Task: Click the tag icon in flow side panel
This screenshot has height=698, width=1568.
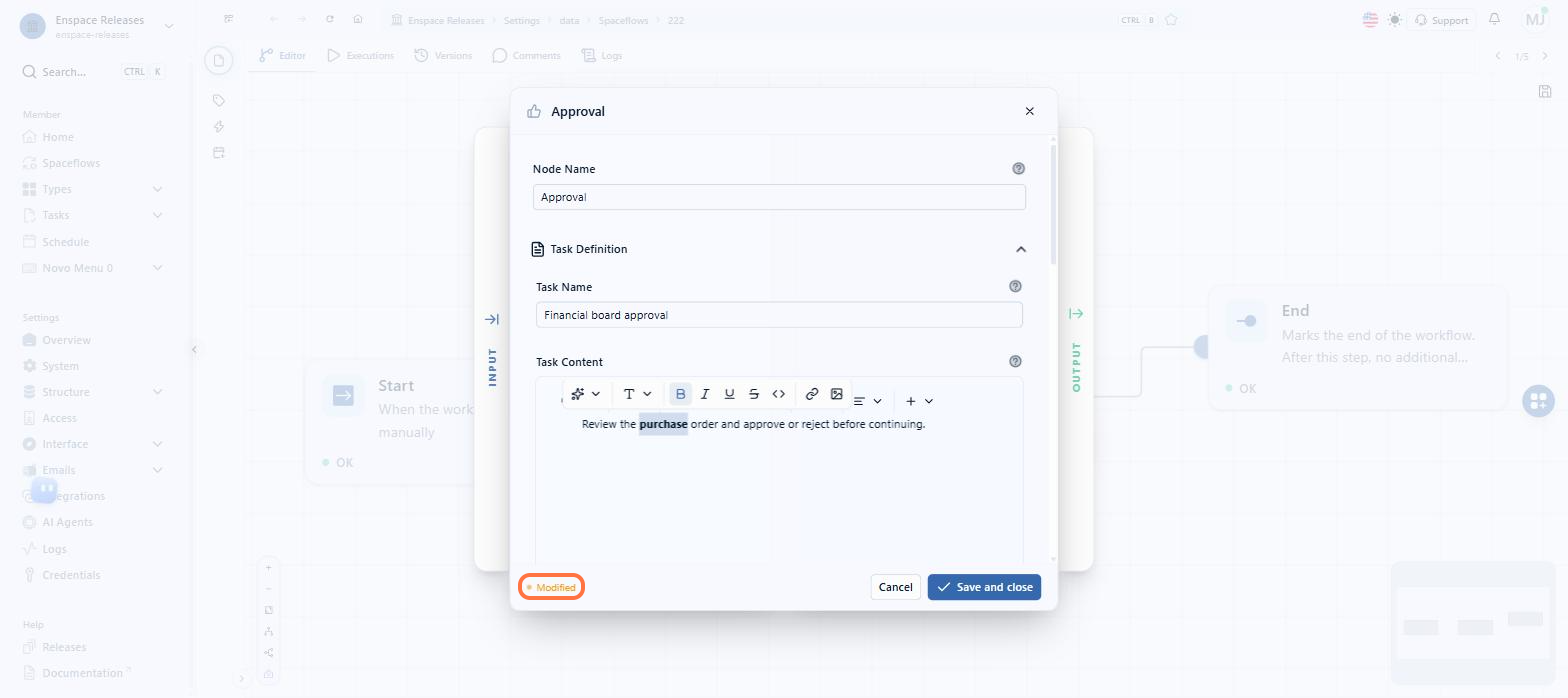Action: pos(219,100)
